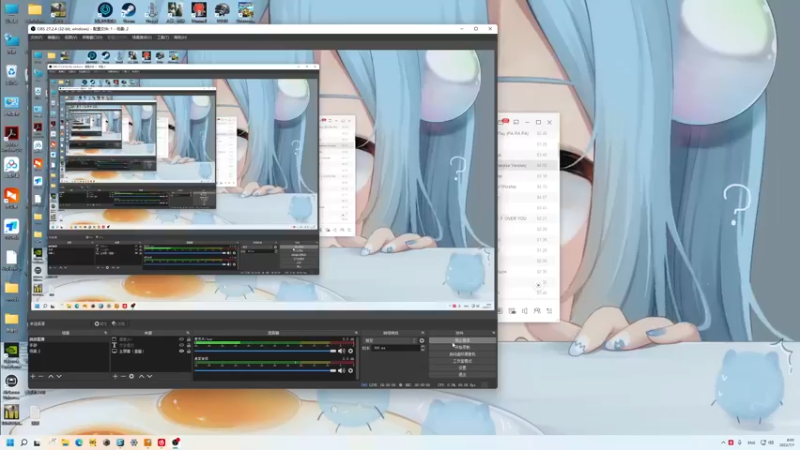Click the OBS Studio icon in the taskbar
Screen dimensions: 800x450
[176, 442]
